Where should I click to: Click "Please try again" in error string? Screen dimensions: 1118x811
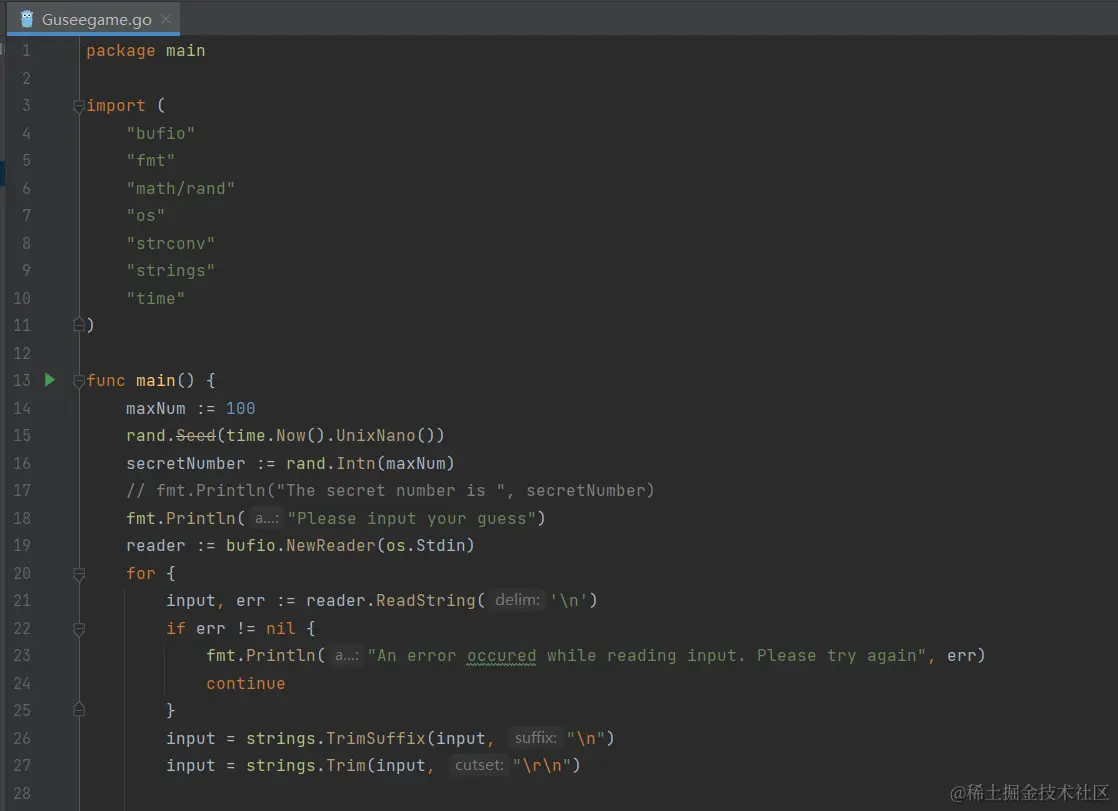click(x=835, y=656)
